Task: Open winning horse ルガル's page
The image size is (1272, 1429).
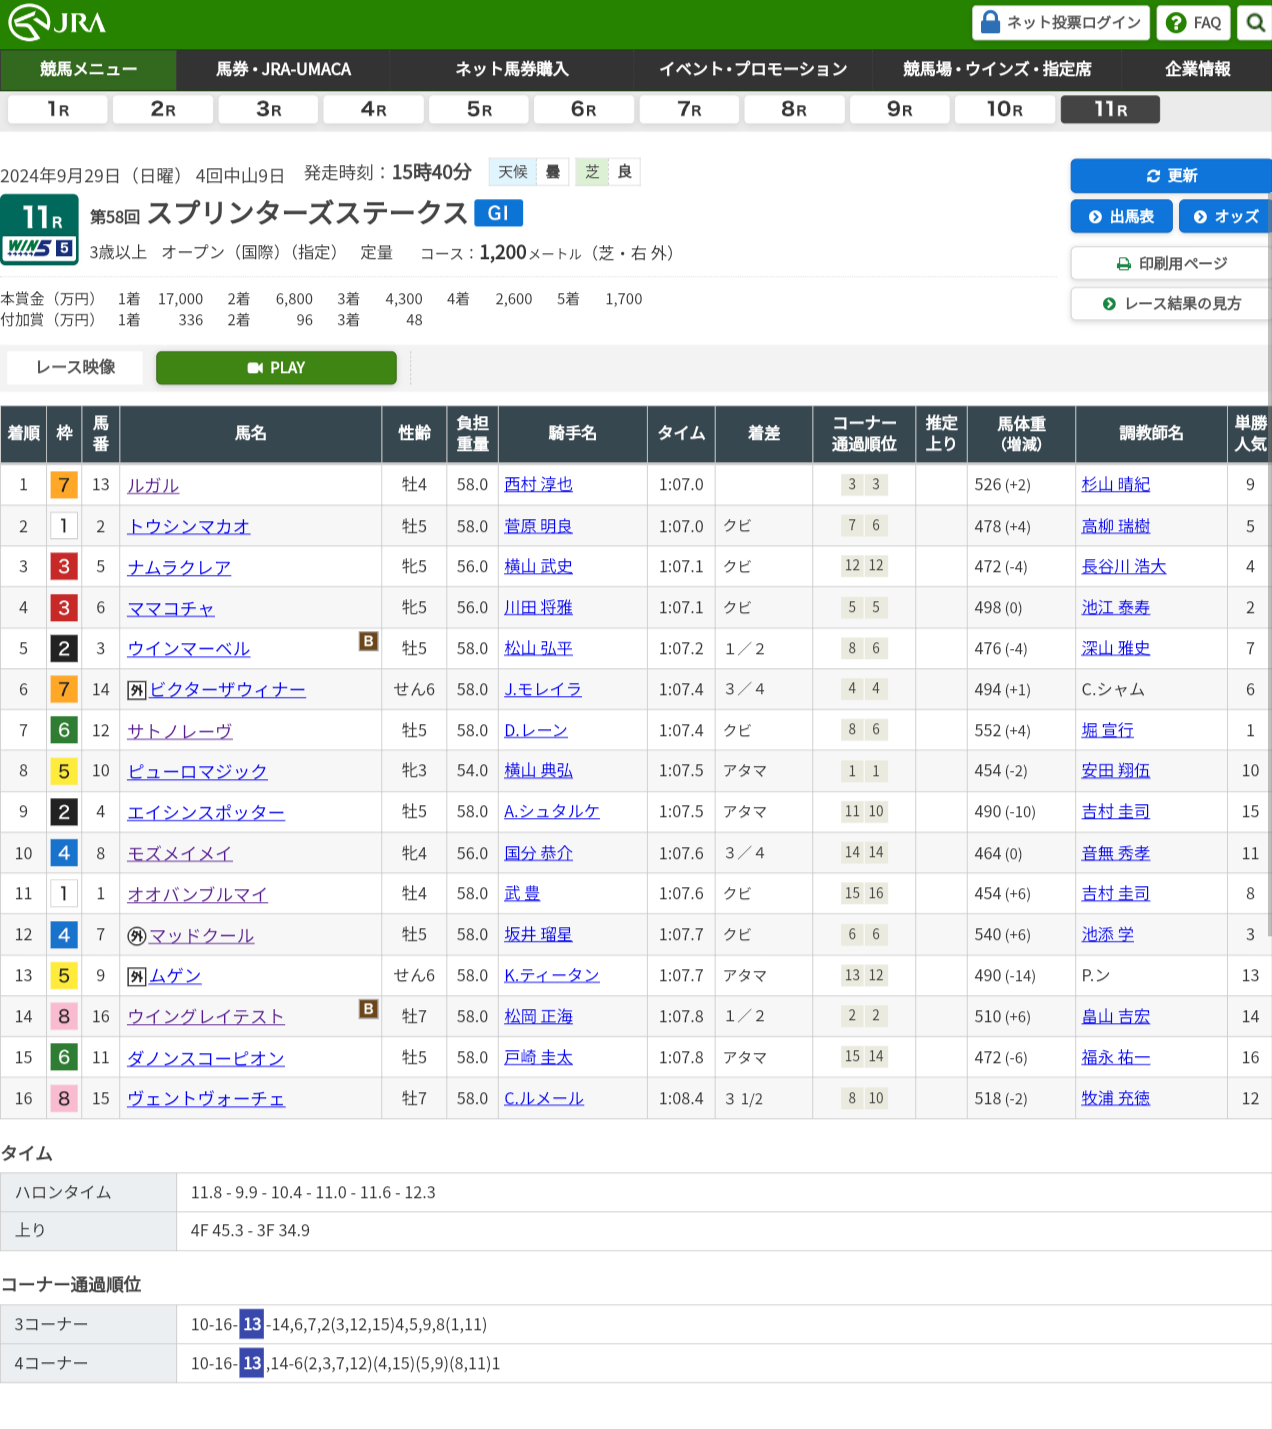Action: point(153,485)
